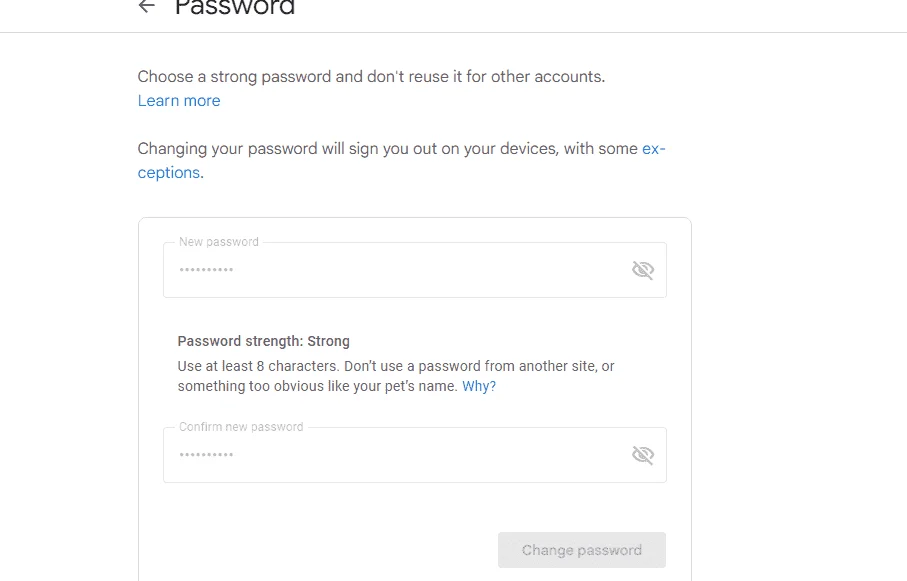Viewport: 907px width, 581px height.
Task: Click the masked dots in Confirm new password
Action: coord(206,455)
